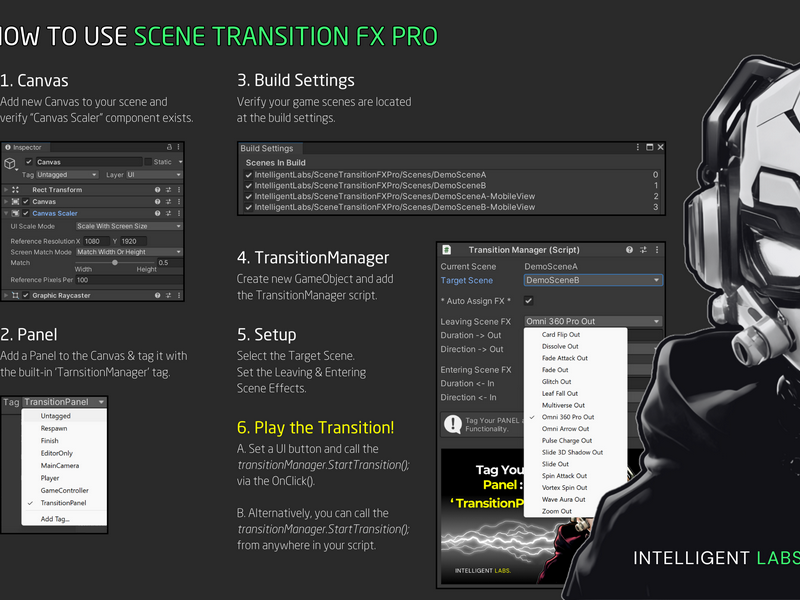Open help for the Canvas component

click(x=157, y=202)
